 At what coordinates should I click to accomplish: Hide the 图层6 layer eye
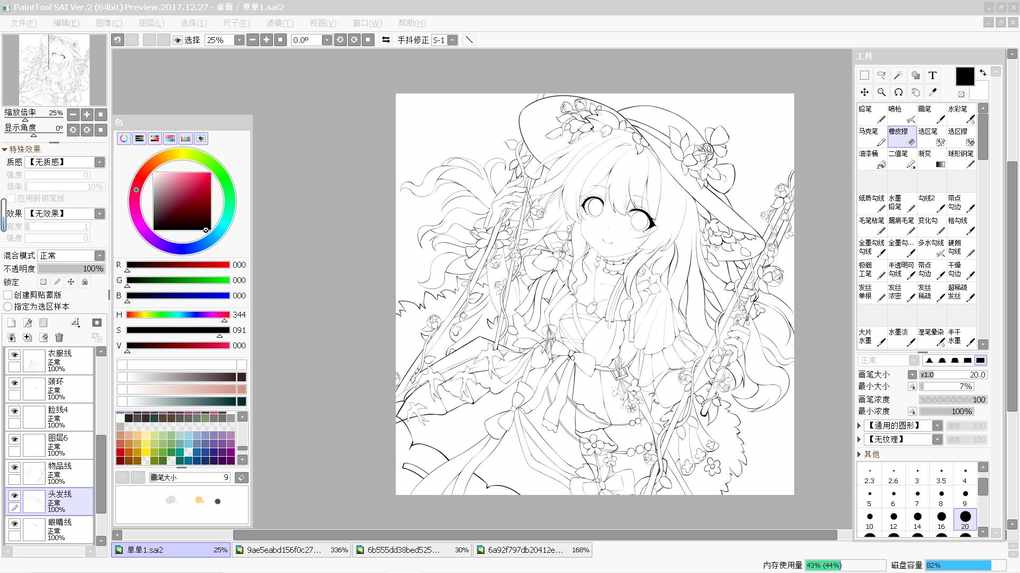click(x=14, y=439)
